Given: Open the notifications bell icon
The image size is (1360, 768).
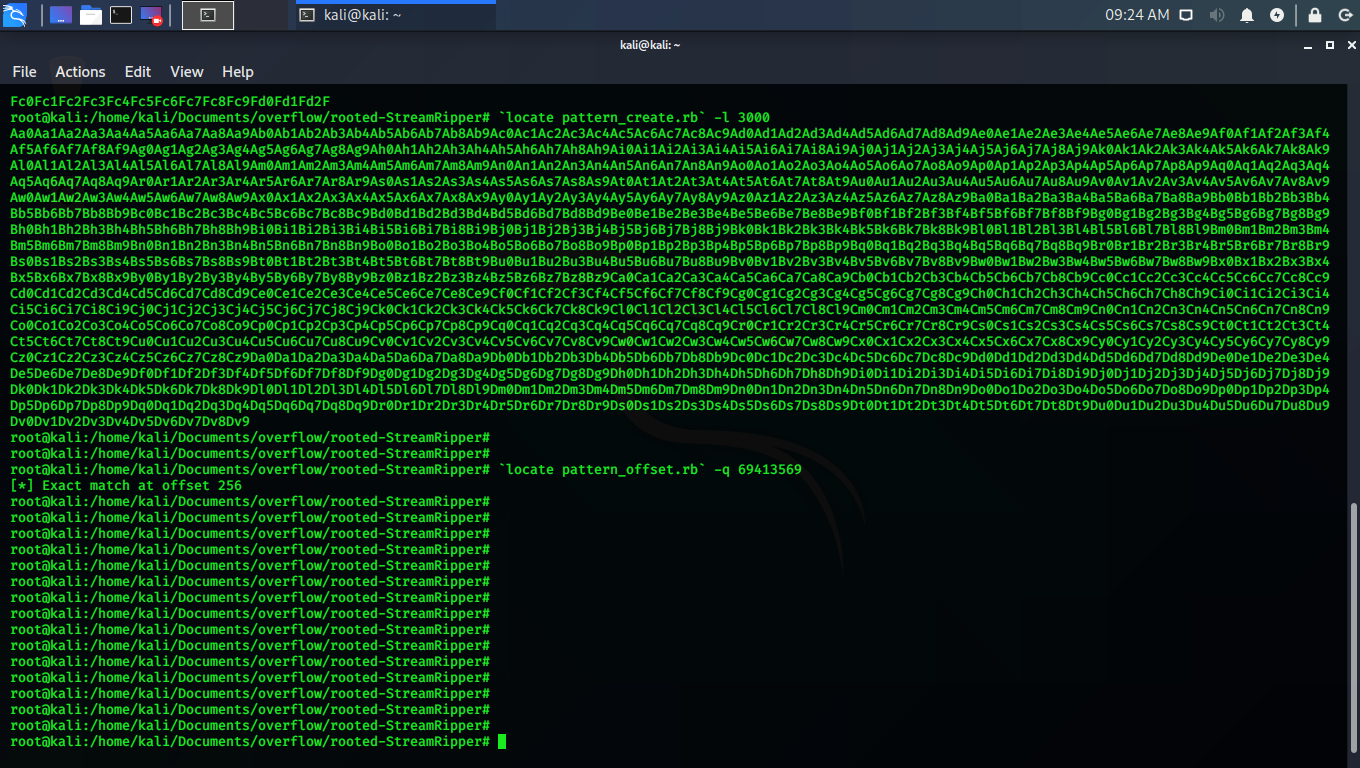Looking at the screenshot, I should pyautogui.click(x=1247, y=15).
